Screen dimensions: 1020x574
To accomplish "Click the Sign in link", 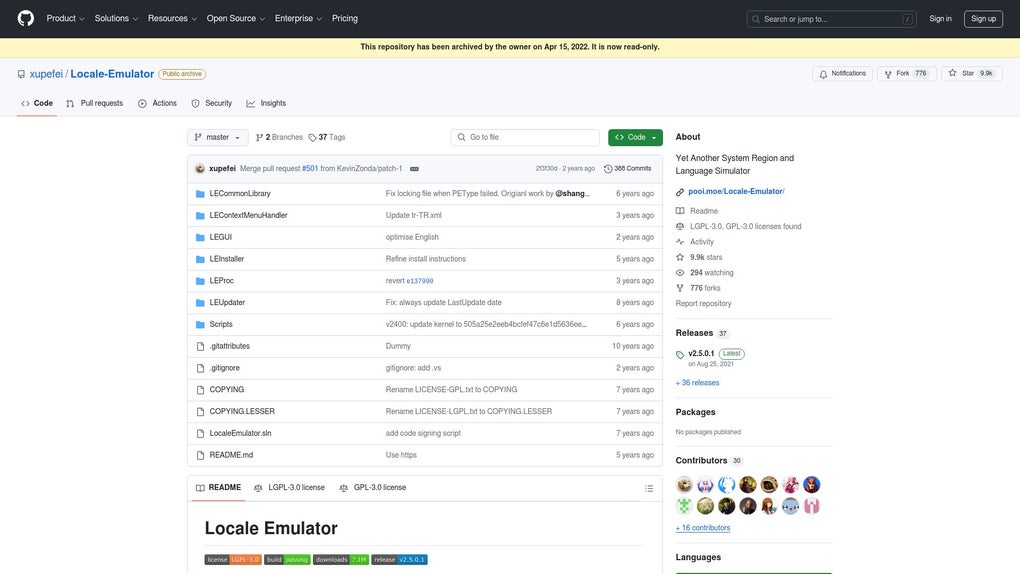I will (x=940, y=19).
